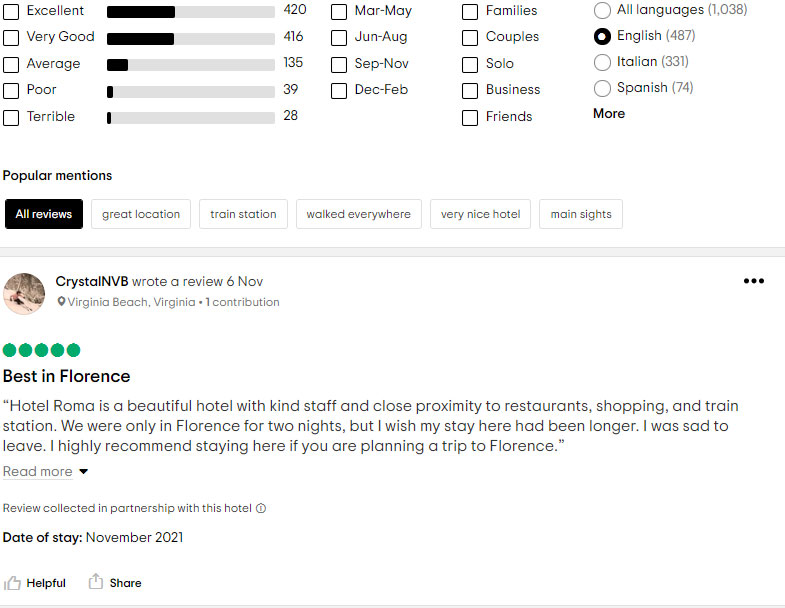The width and height of the screenshot is (785, 608).
Task: Check the Excellent rating checkbox
Action: click(11, 11)
